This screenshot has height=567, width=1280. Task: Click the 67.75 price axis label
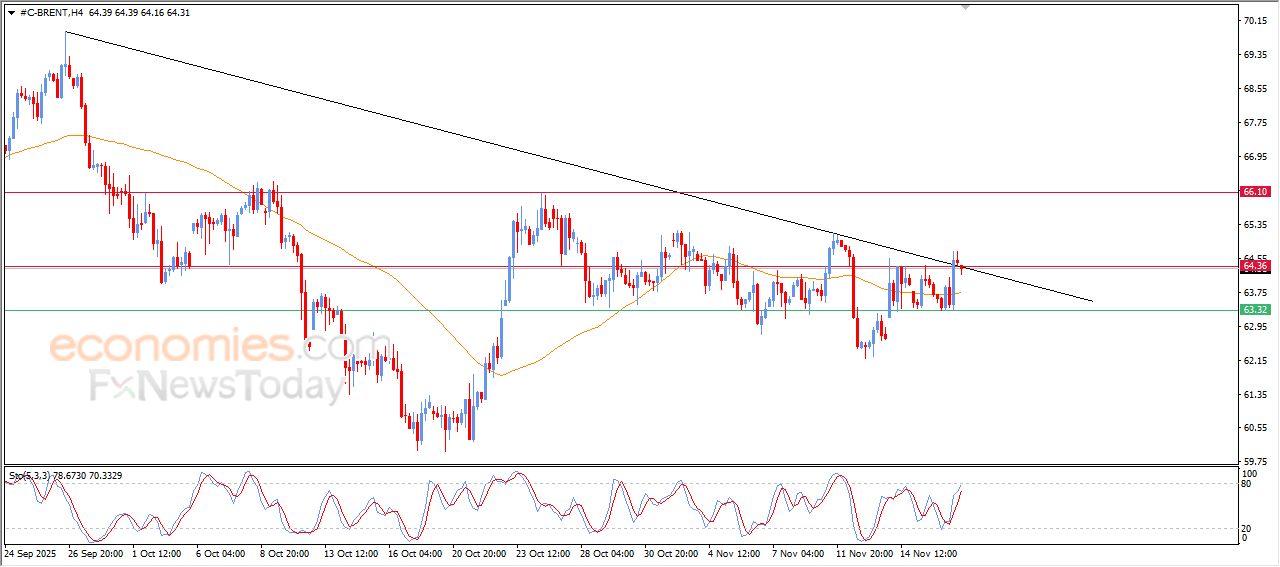[x=1254, y=122]
